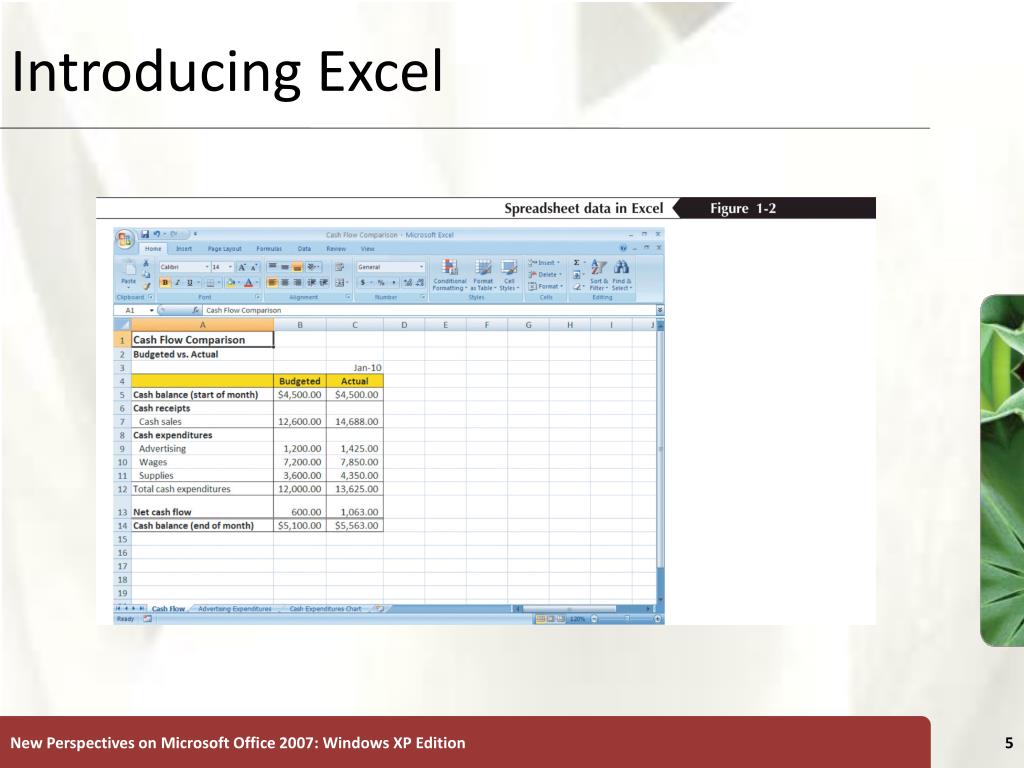Open the font size 14 dropdown
Screen dimensions: 1024x768
point(231,267)
